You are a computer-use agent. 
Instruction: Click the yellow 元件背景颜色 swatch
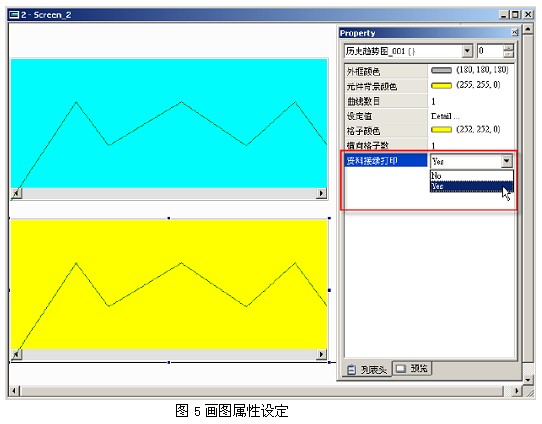(x=441, y=85)
